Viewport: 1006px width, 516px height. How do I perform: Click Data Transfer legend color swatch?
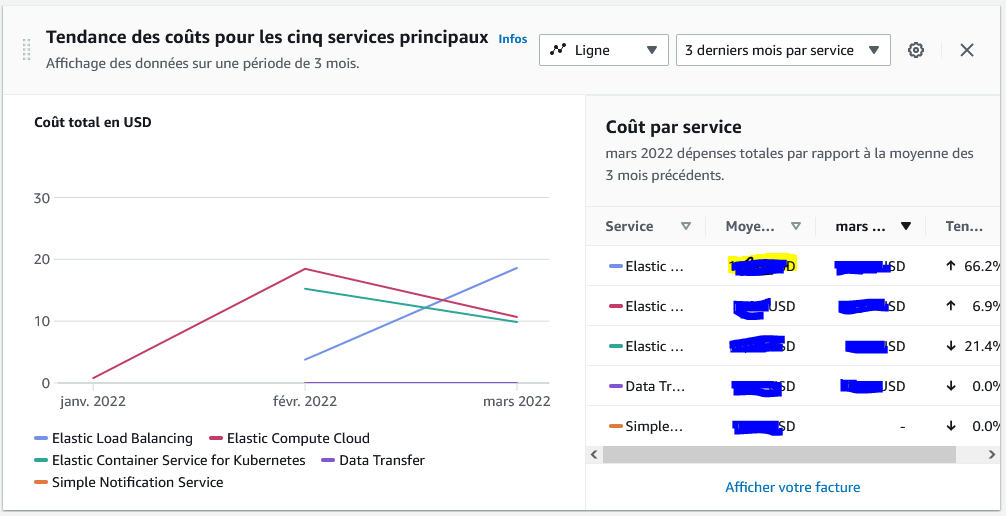pos(328,461)
